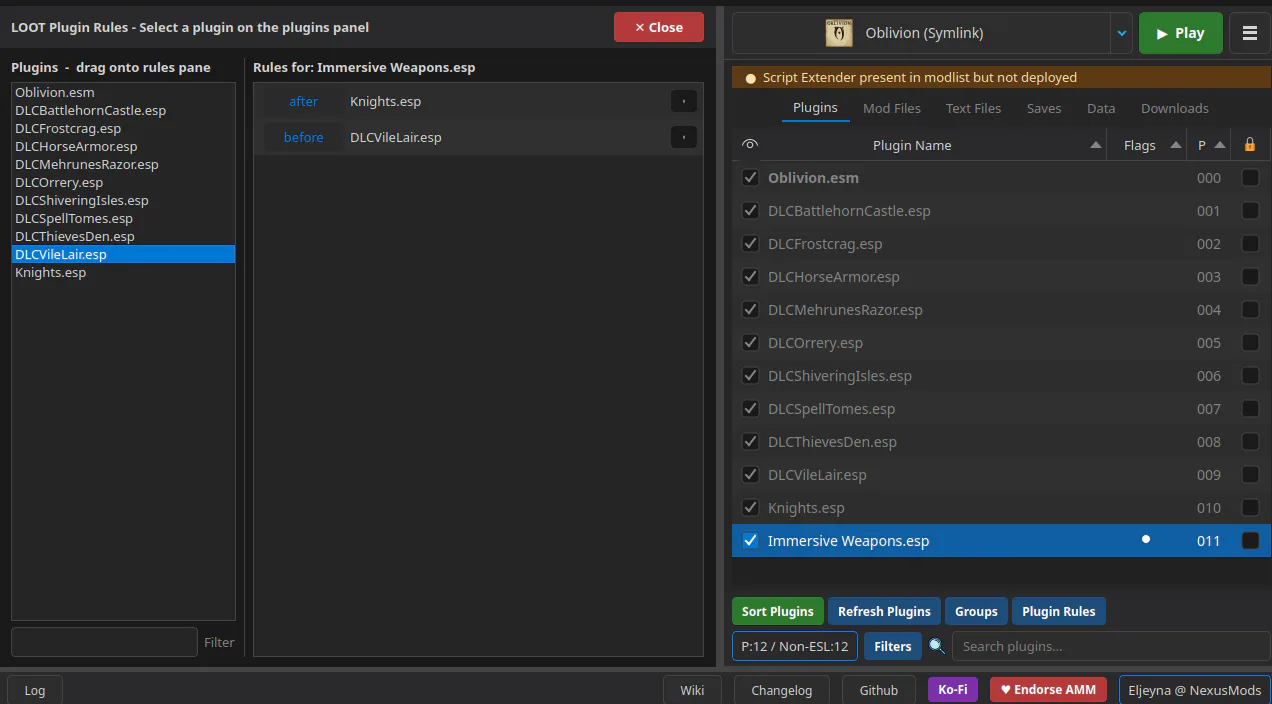Focus the Filter field under the Plugins list
1272x704 pixels.
(104, 642)
